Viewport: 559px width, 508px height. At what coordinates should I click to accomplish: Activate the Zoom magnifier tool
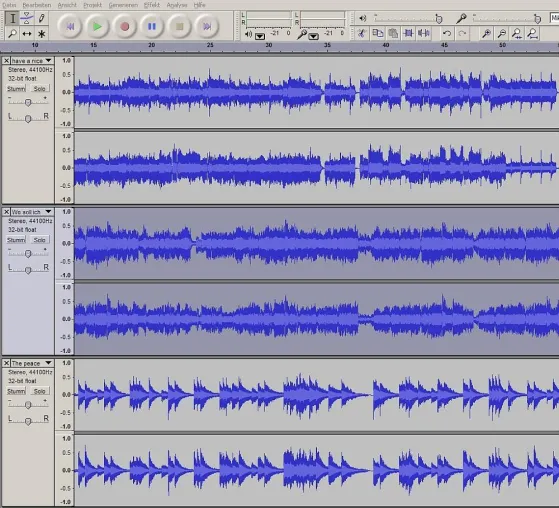click(12, 34)
